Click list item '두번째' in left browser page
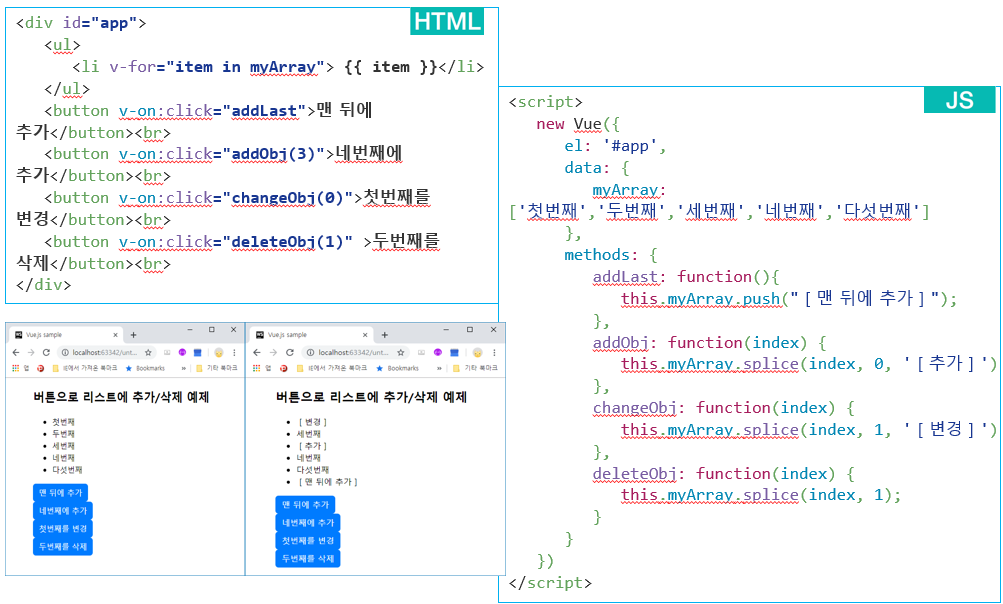 (63, 434)
